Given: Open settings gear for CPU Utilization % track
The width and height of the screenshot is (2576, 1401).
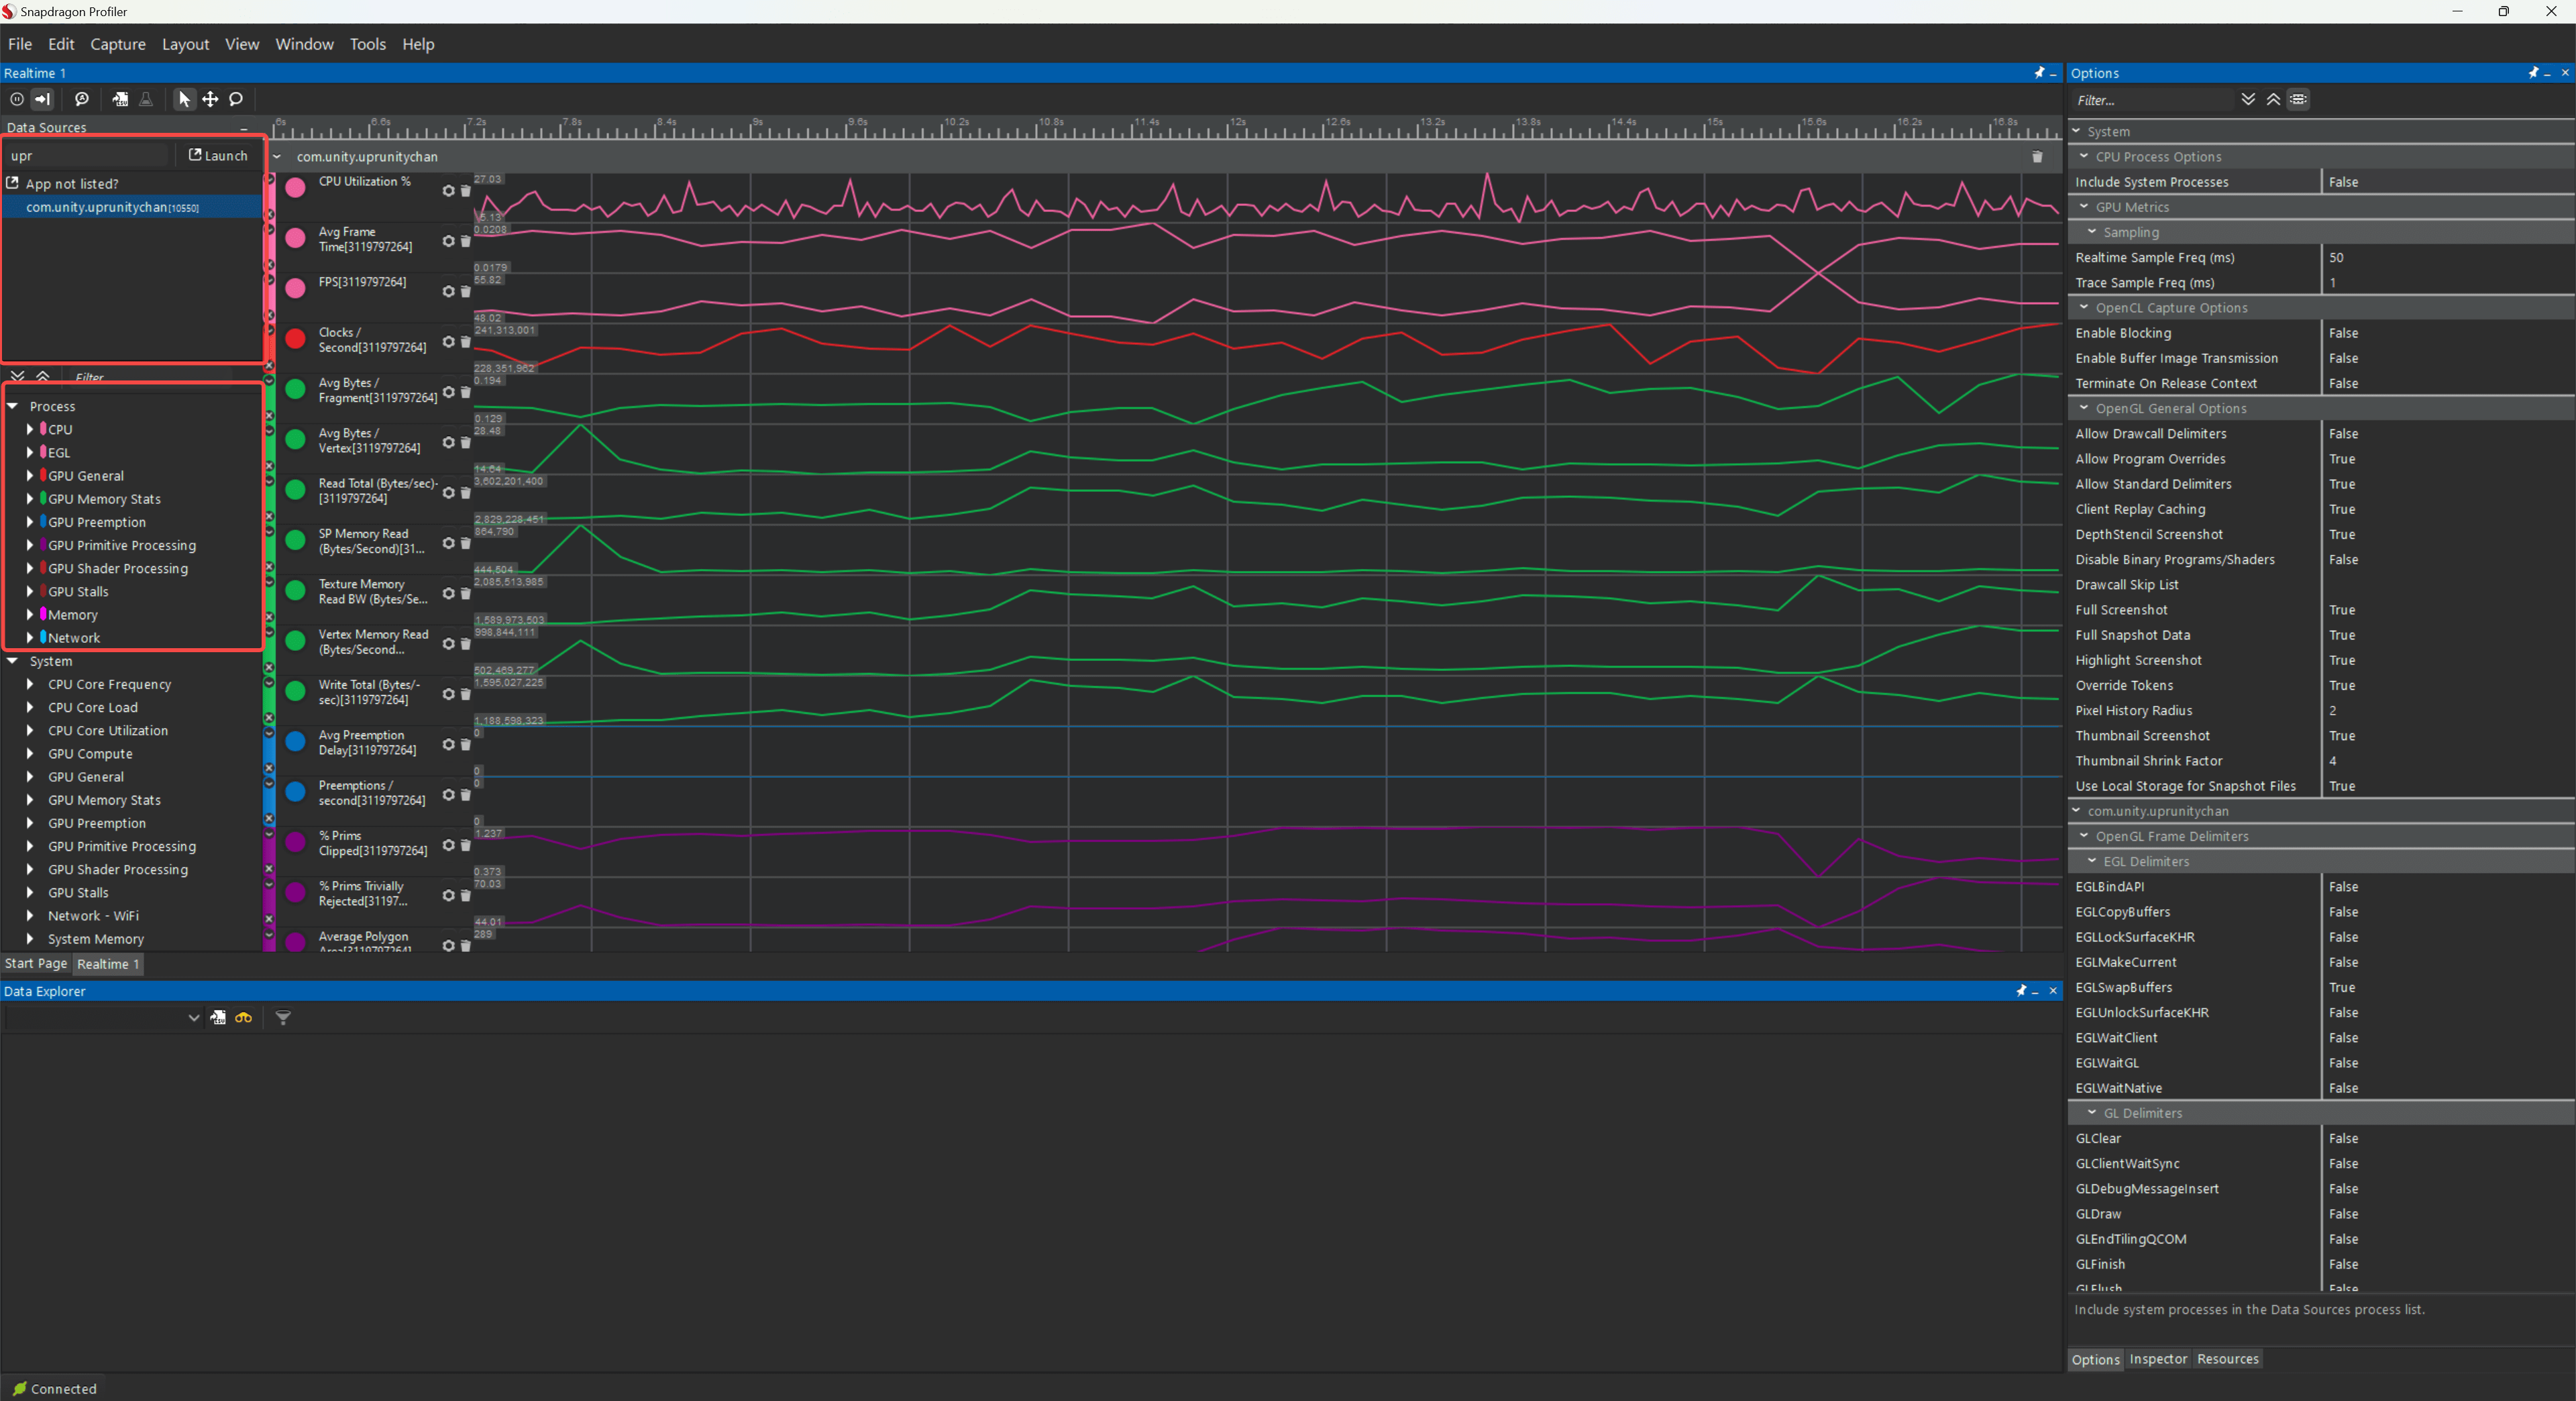Looking at the screenshot, I should 448,191.
